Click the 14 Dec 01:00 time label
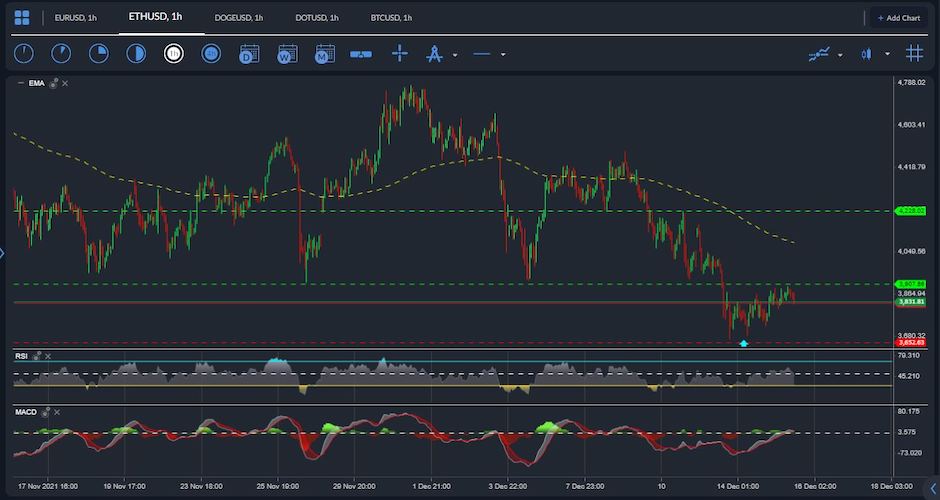The height and width of the screenshot is (500, 940). pos(738,486)
